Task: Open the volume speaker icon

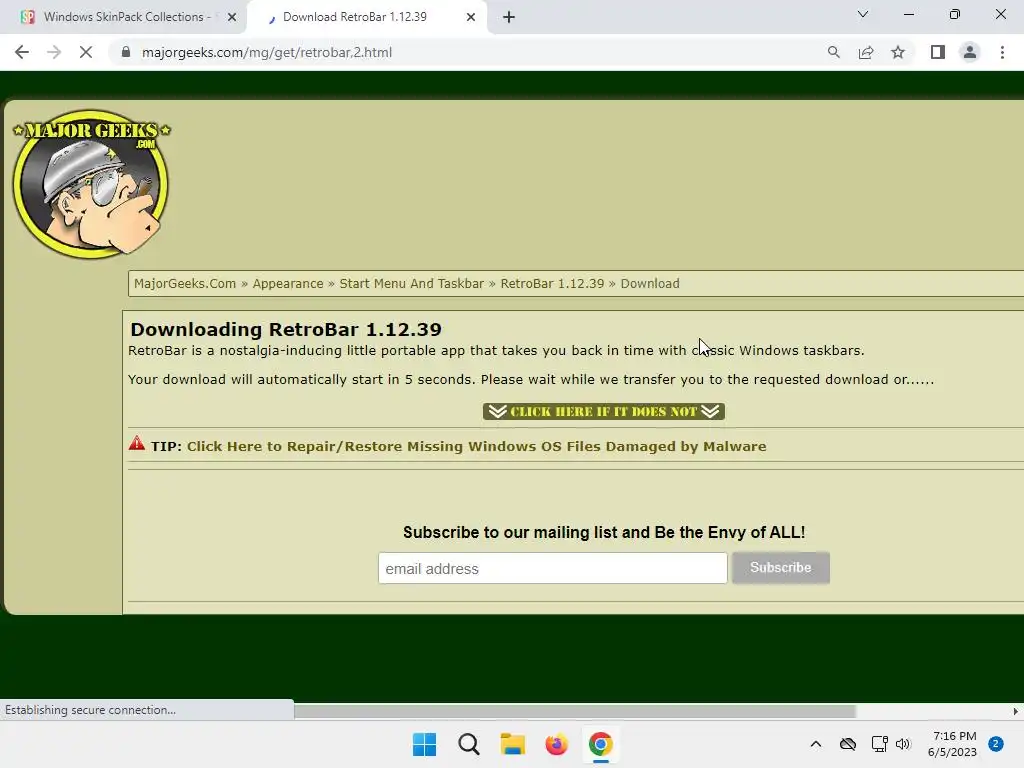Action: (x=903, y=744)
